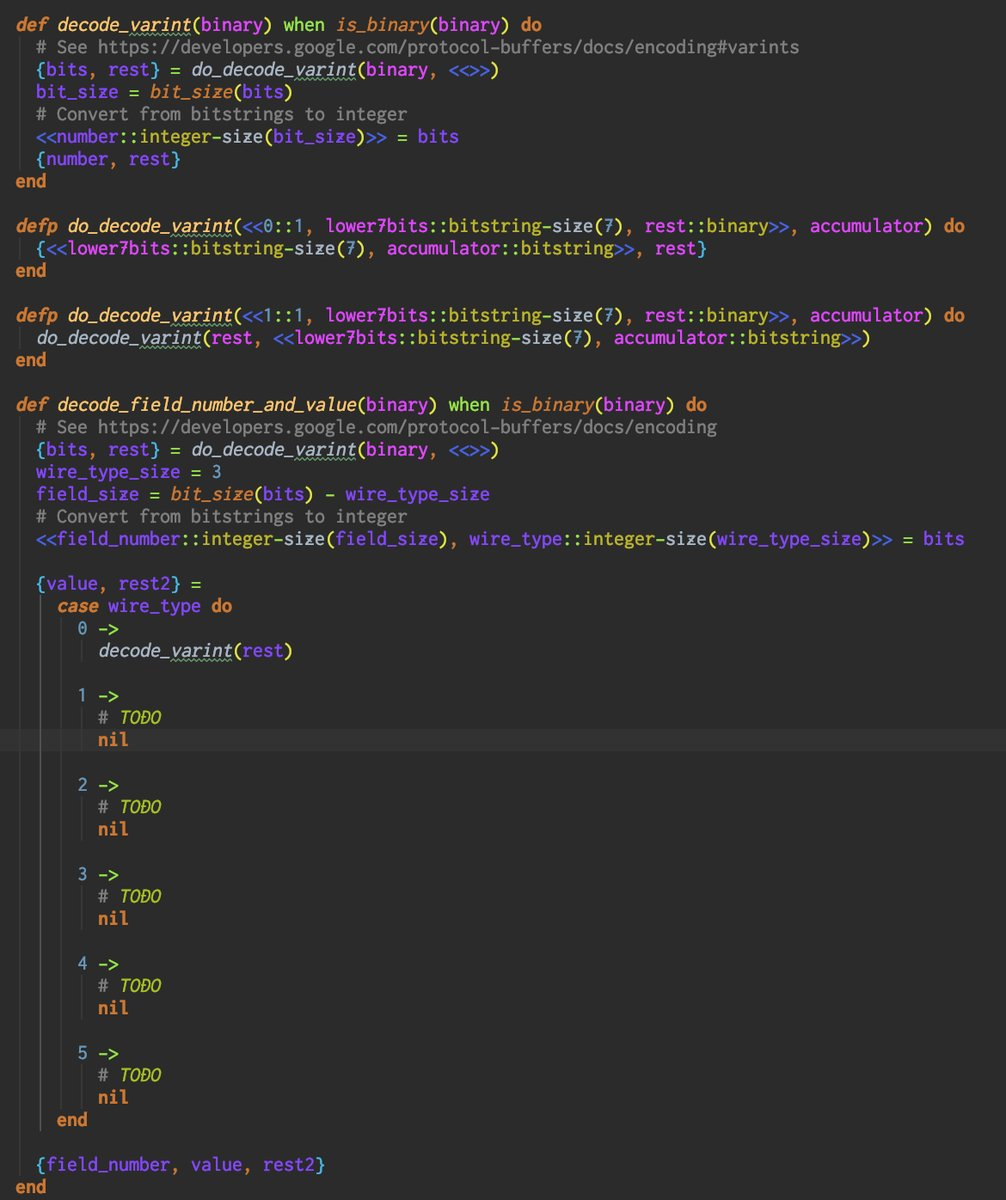Click the '<<1::1' pattern in do_decode_varint

[274, 315]
